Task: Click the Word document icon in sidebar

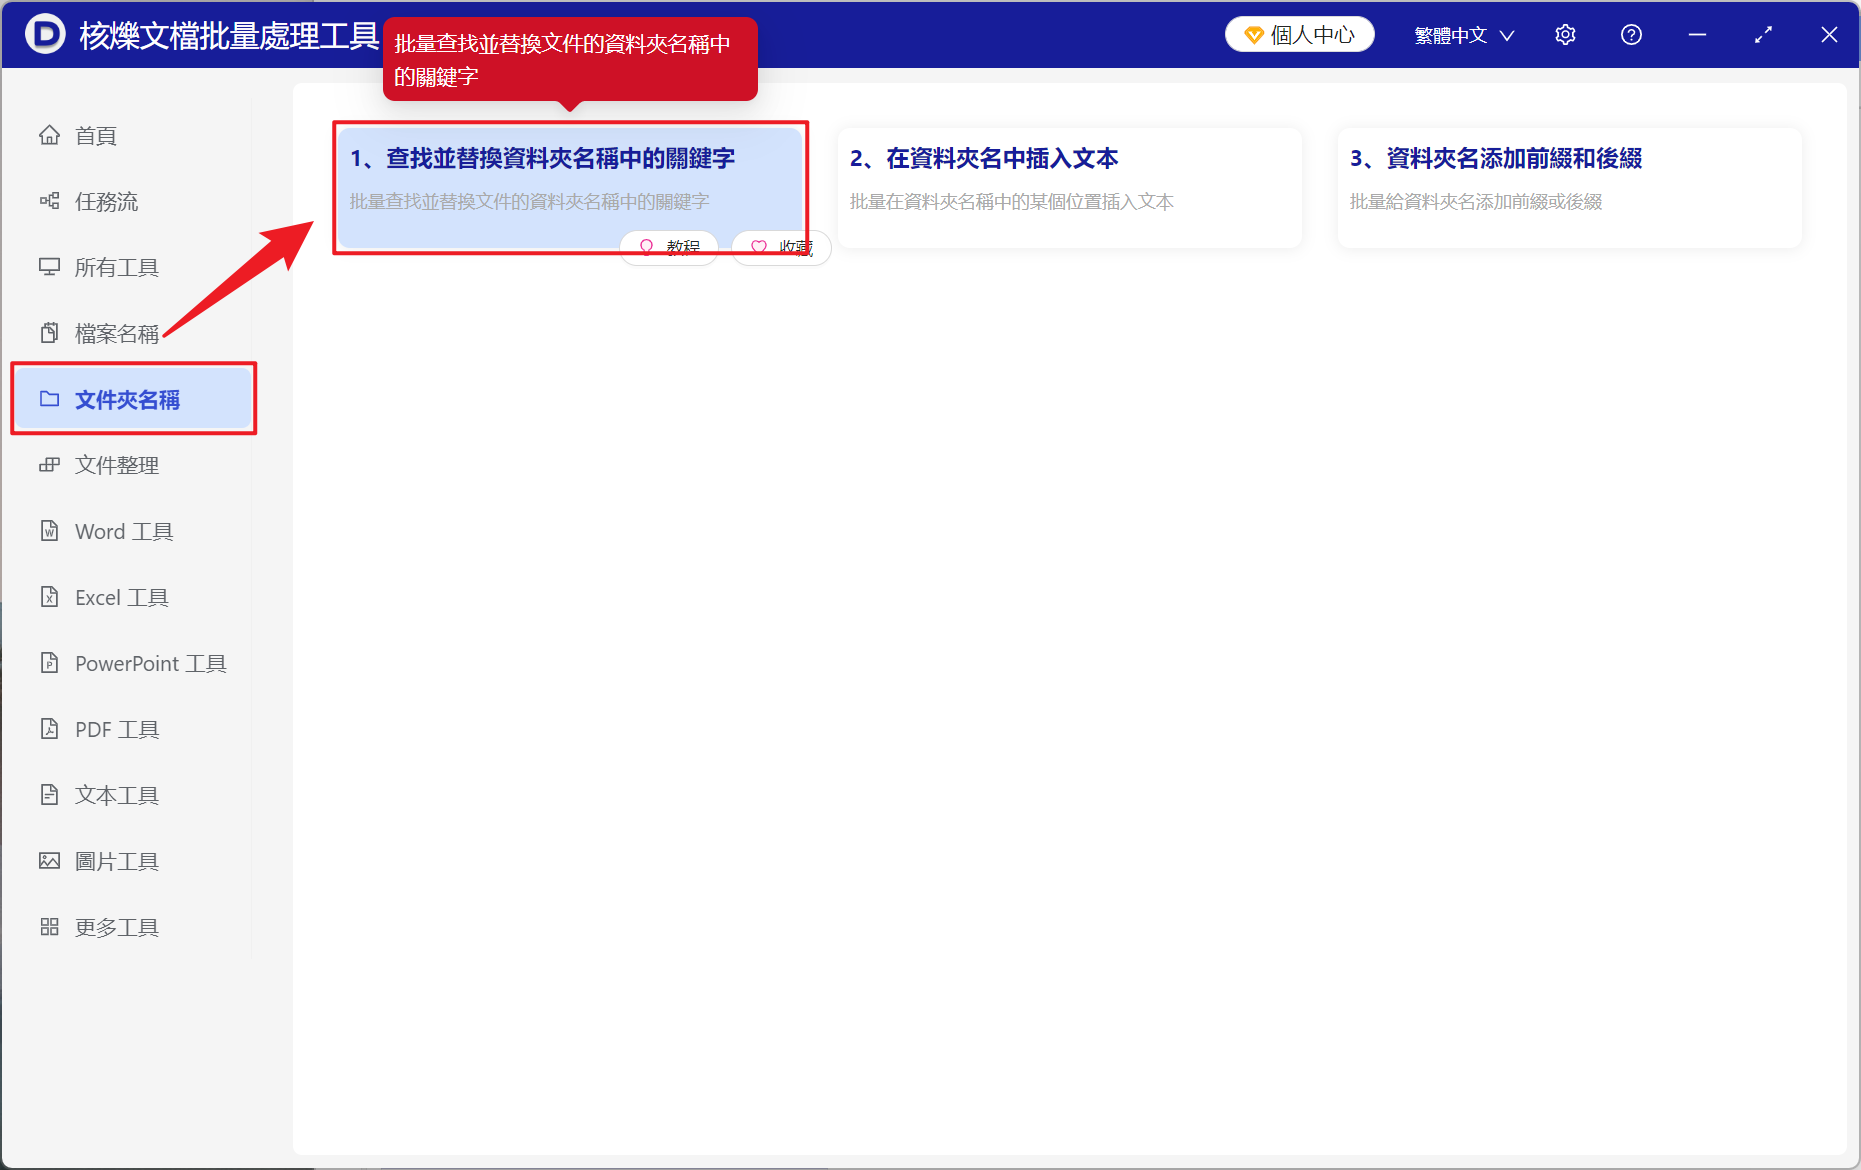Action: pos(49,531)
